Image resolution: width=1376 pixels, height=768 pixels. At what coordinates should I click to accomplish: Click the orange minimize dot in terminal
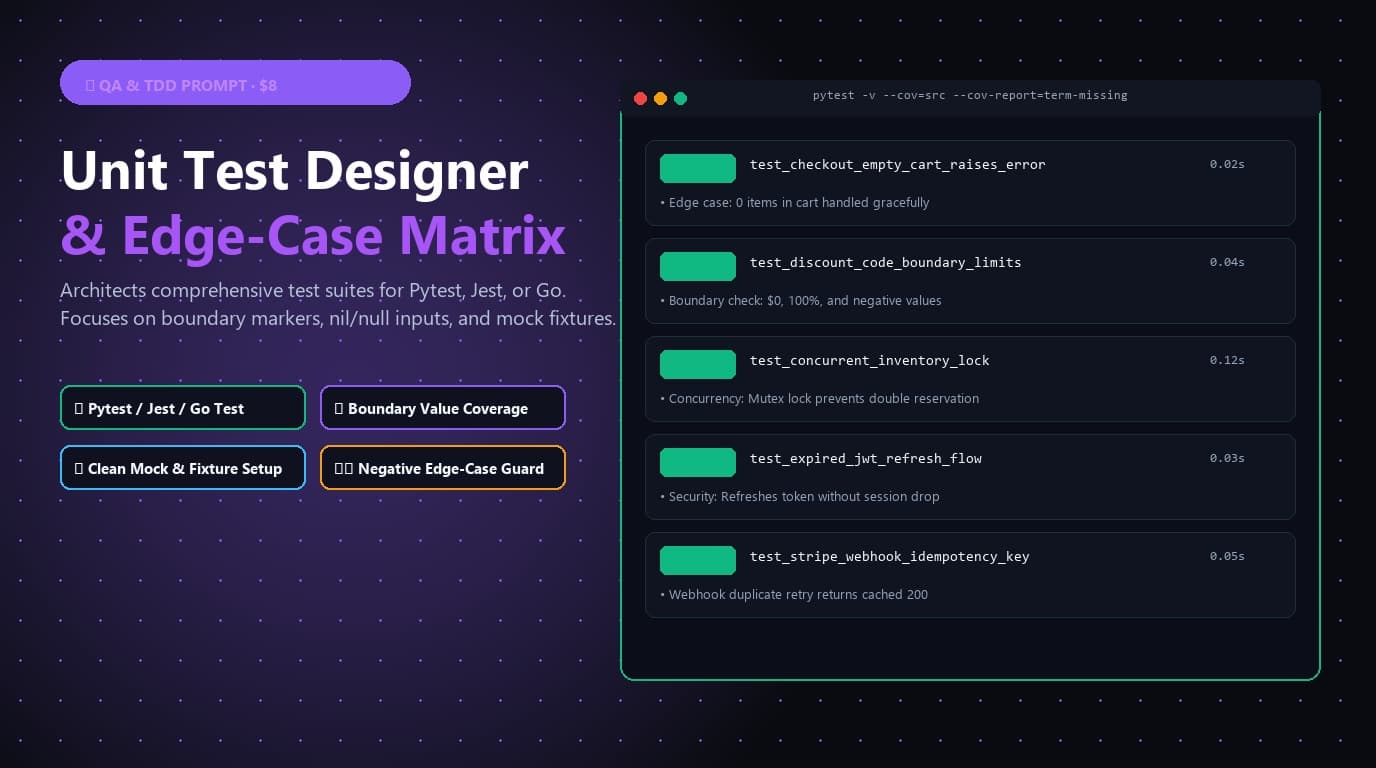[x=660, y=98]
